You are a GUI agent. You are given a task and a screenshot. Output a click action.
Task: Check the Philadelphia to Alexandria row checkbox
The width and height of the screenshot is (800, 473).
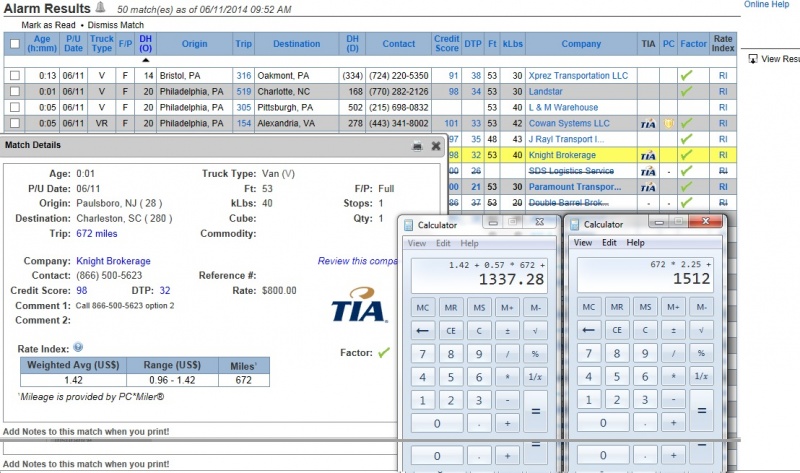[15, 123]
